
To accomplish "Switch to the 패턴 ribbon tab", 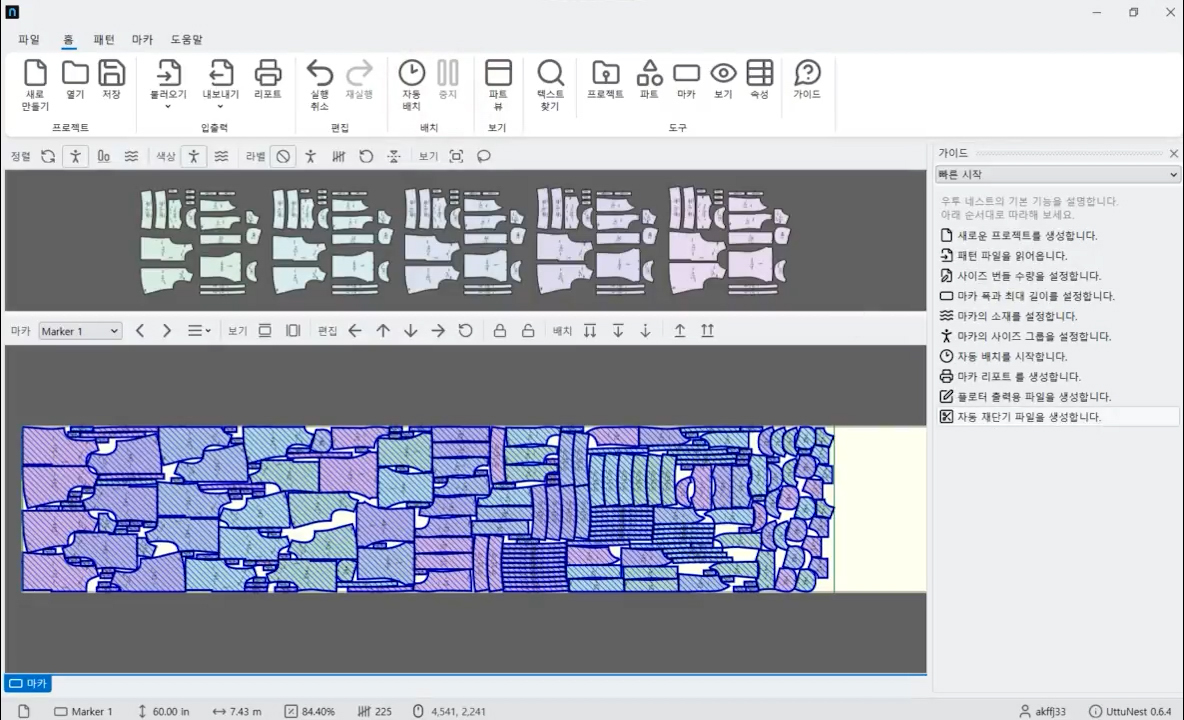I will pos(104,40).
